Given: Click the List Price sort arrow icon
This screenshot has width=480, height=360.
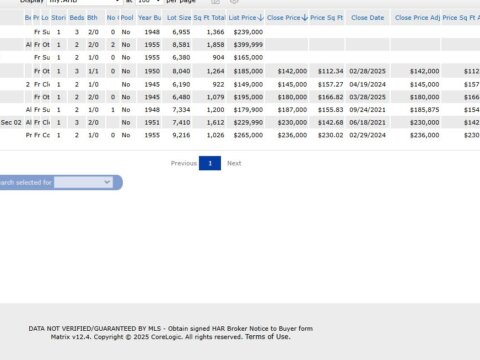Looking at the screenshot, I should click(261, 18).
